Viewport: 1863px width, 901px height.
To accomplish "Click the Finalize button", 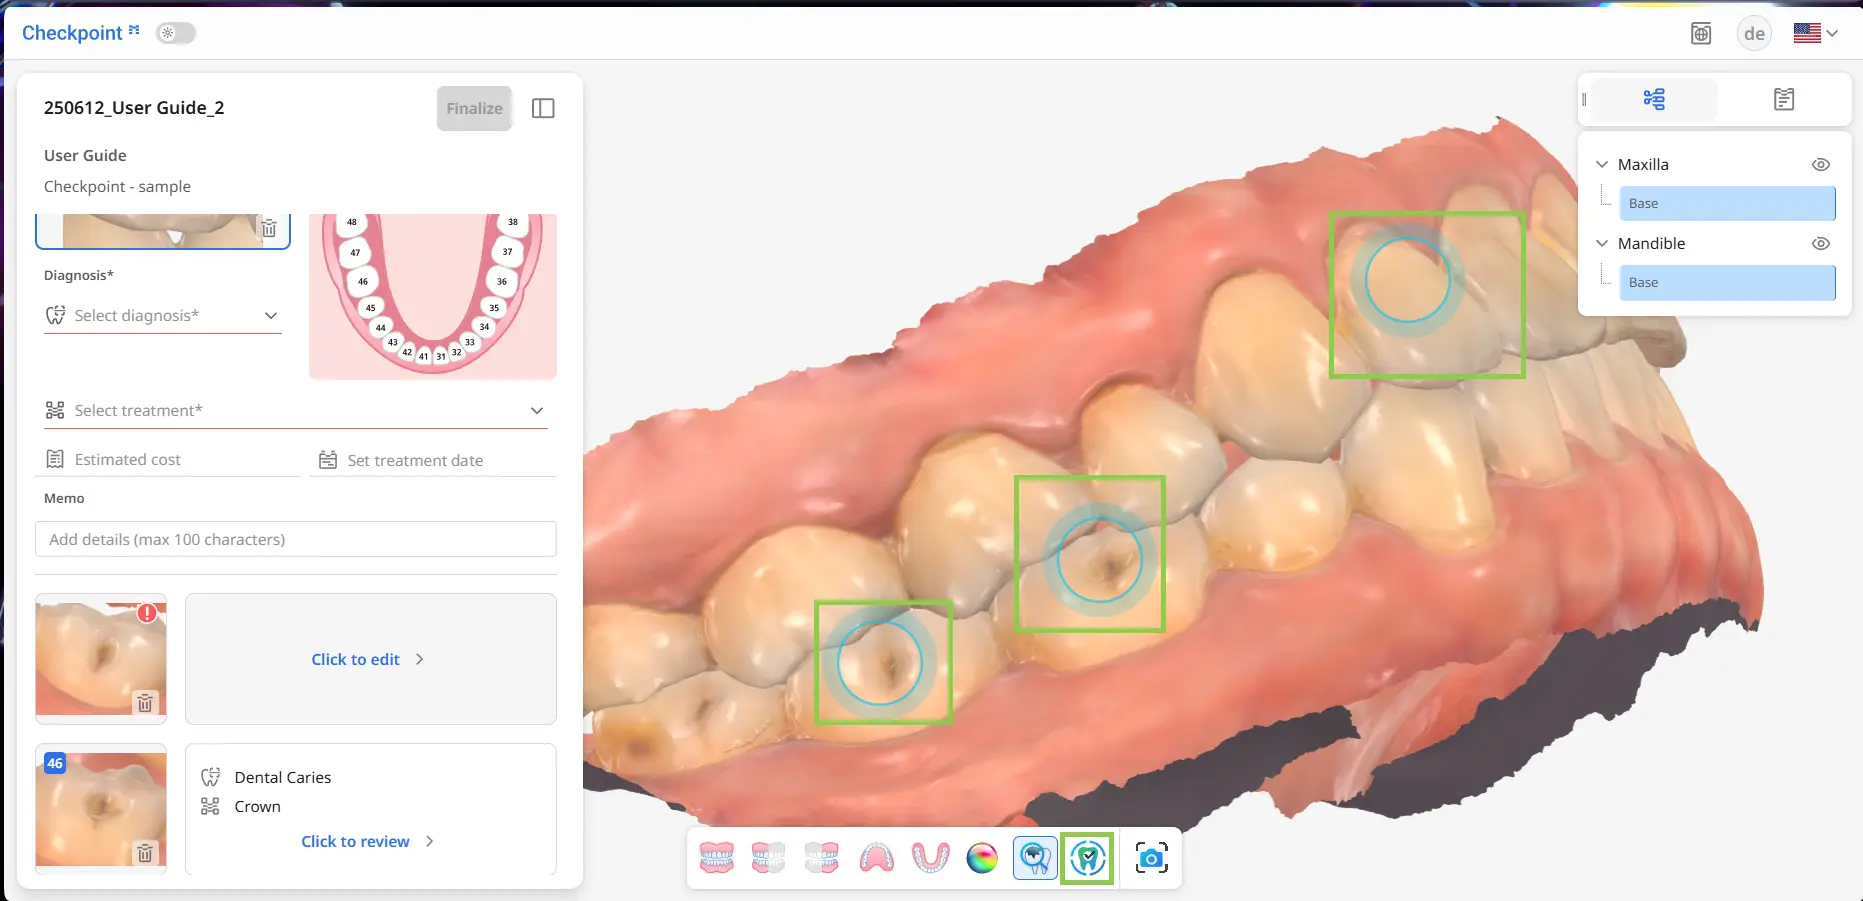I will pos(474,108).
